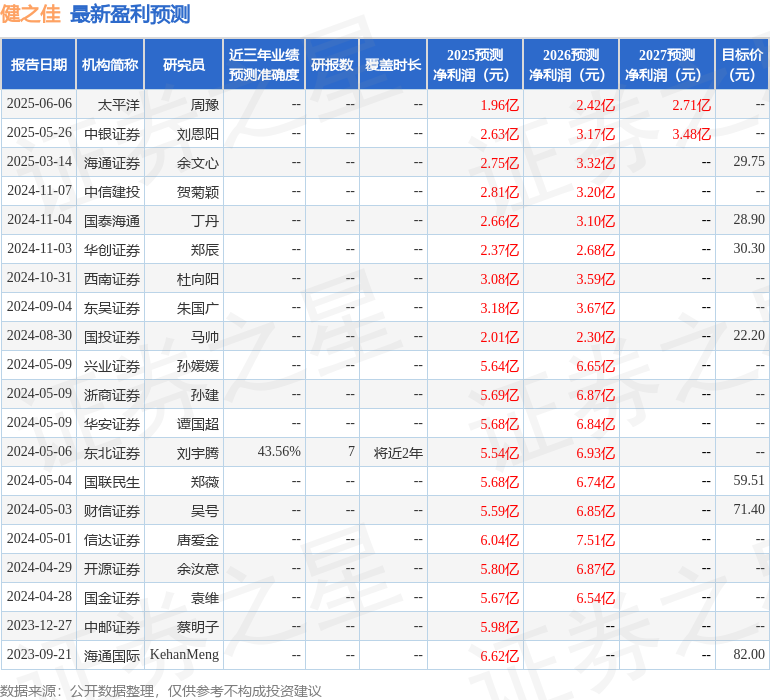The height and width of the screenshot is (700, 770).
Task: Click institution 中信建投
Action: point(112,192)
